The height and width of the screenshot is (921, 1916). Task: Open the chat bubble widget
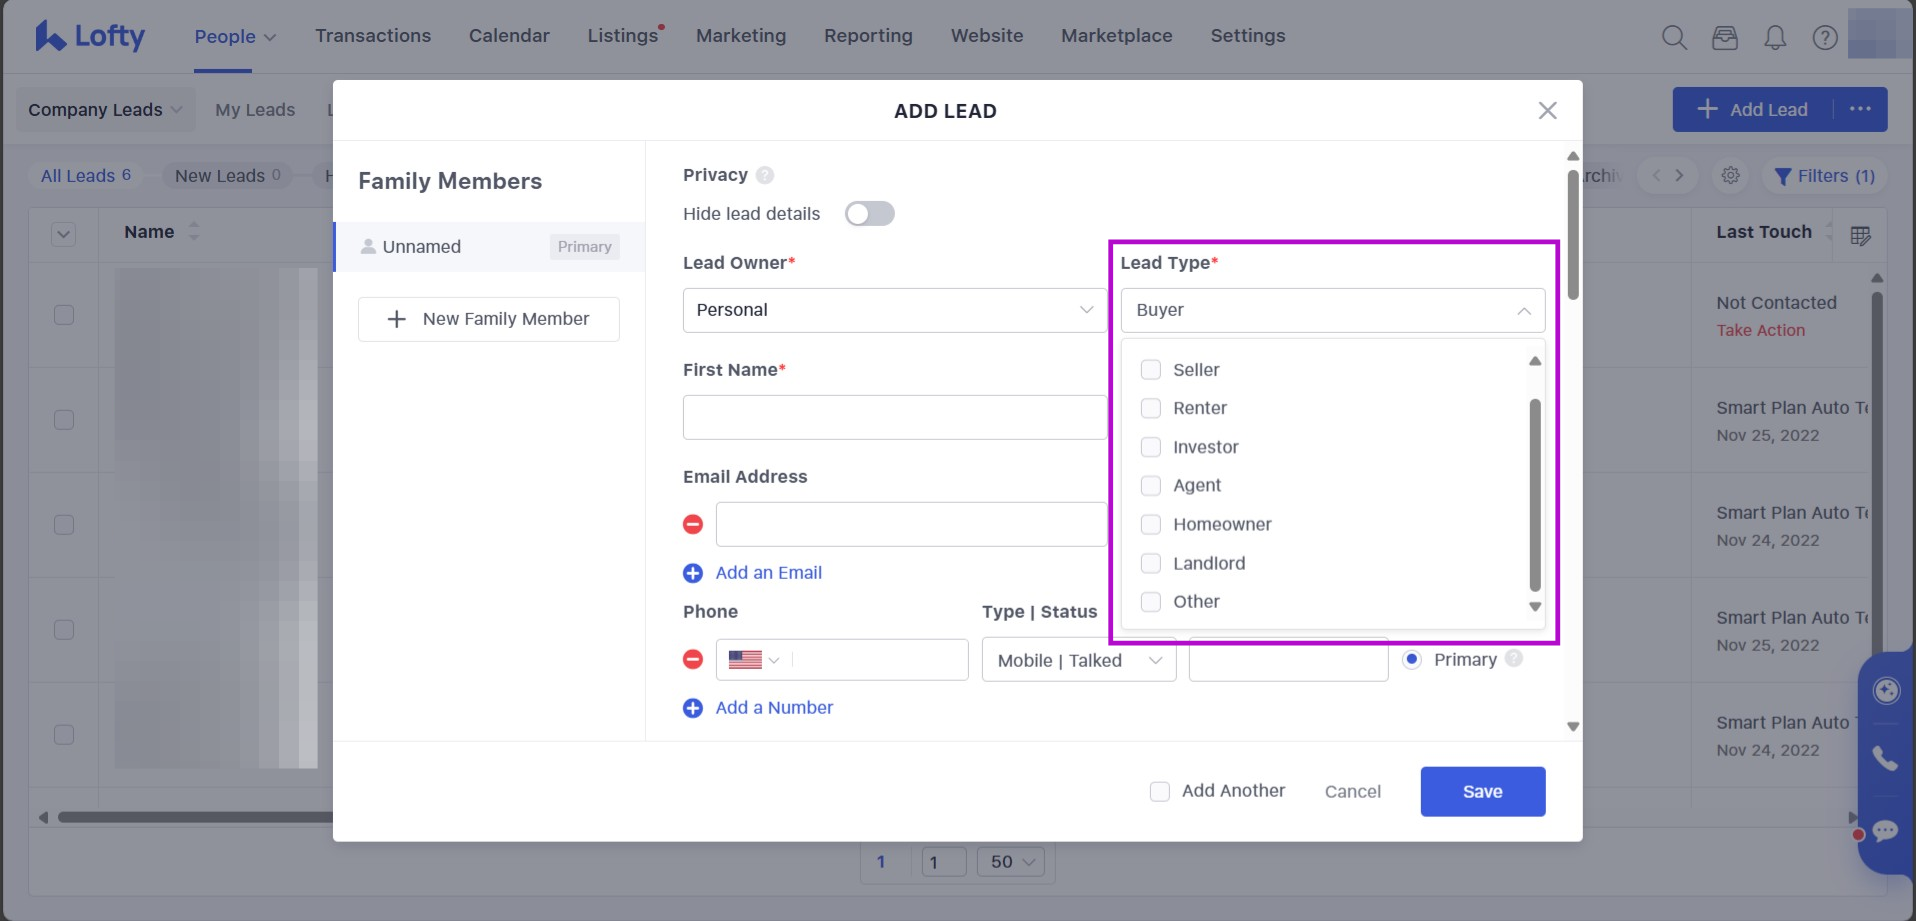1885,831
